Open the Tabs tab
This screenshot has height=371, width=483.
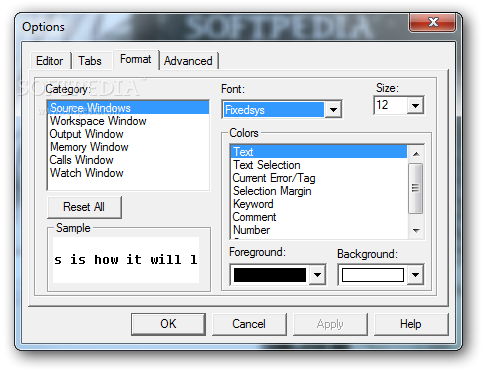point(91,61)
